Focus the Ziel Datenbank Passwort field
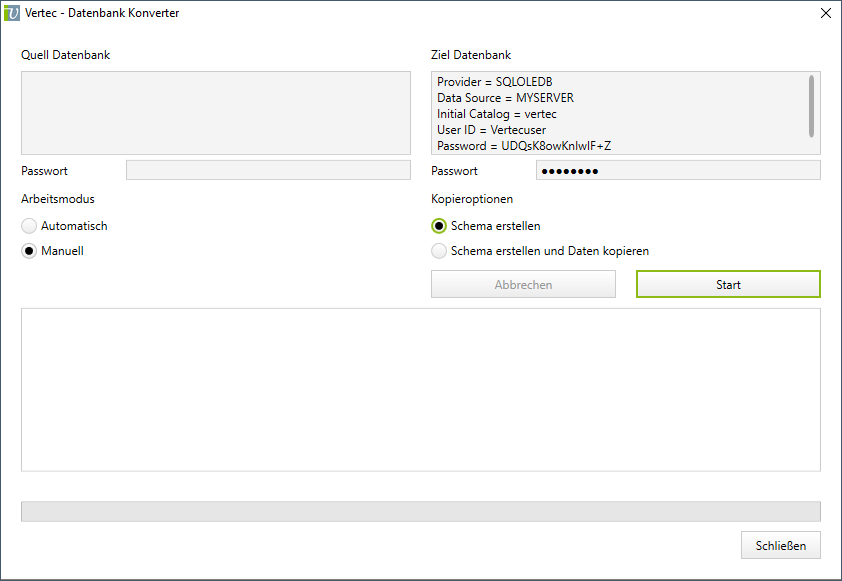This screenshot has height=581, width=842. [677, 171]
